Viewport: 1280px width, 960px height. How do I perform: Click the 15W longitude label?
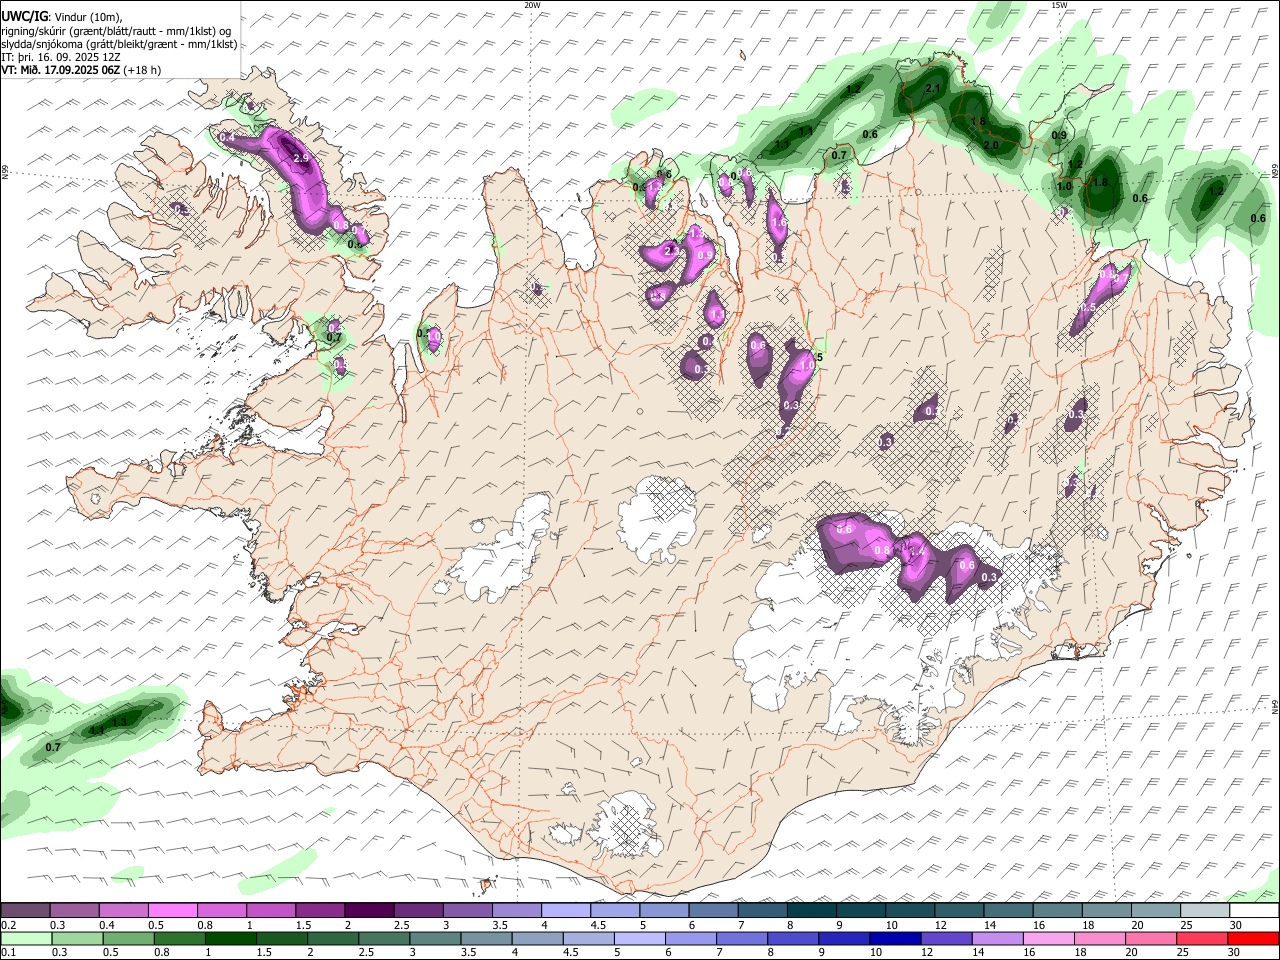(1059, 5)
